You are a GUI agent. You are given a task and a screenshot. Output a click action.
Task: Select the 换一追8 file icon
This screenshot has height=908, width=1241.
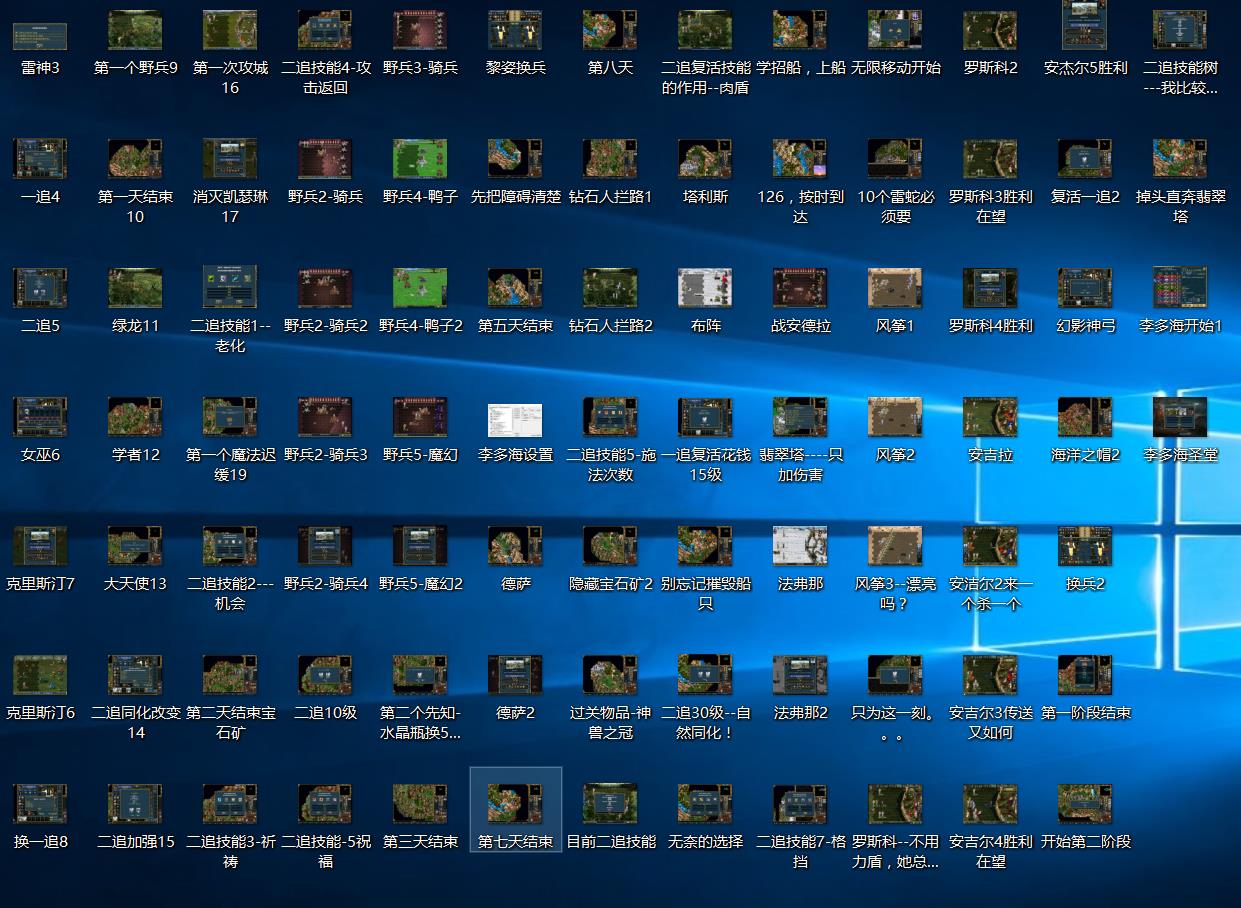click(40, 805)
